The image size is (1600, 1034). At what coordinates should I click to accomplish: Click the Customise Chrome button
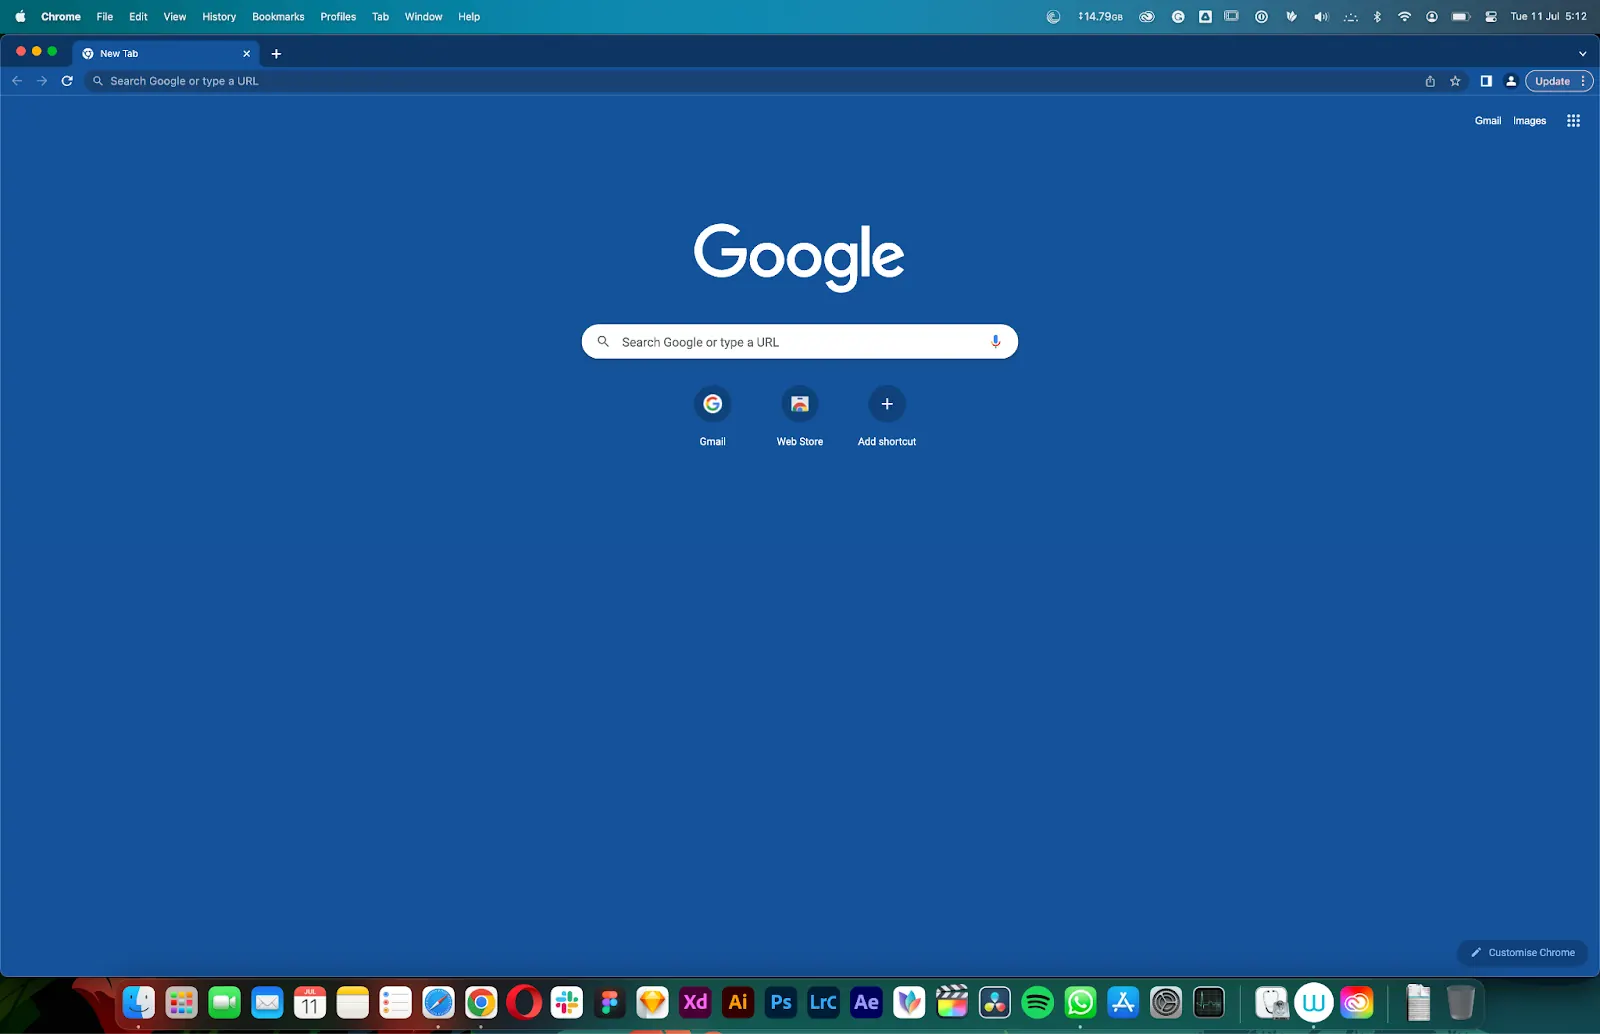[x=1522, y=952]
